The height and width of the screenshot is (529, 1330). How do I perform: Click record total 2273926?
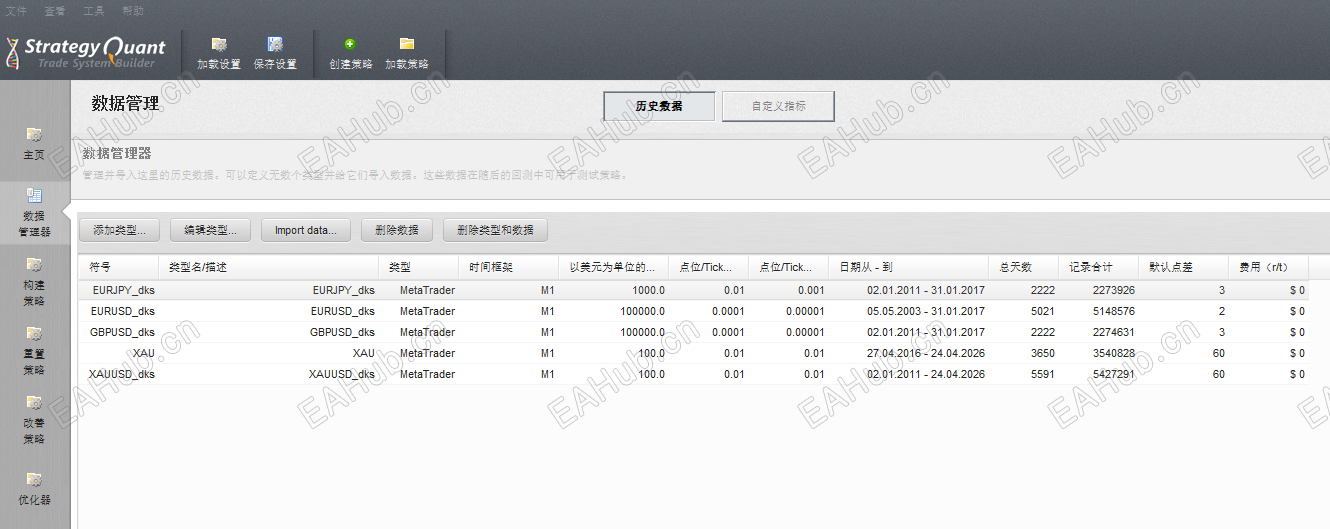pyautogui.click(x=1114, y=290)
